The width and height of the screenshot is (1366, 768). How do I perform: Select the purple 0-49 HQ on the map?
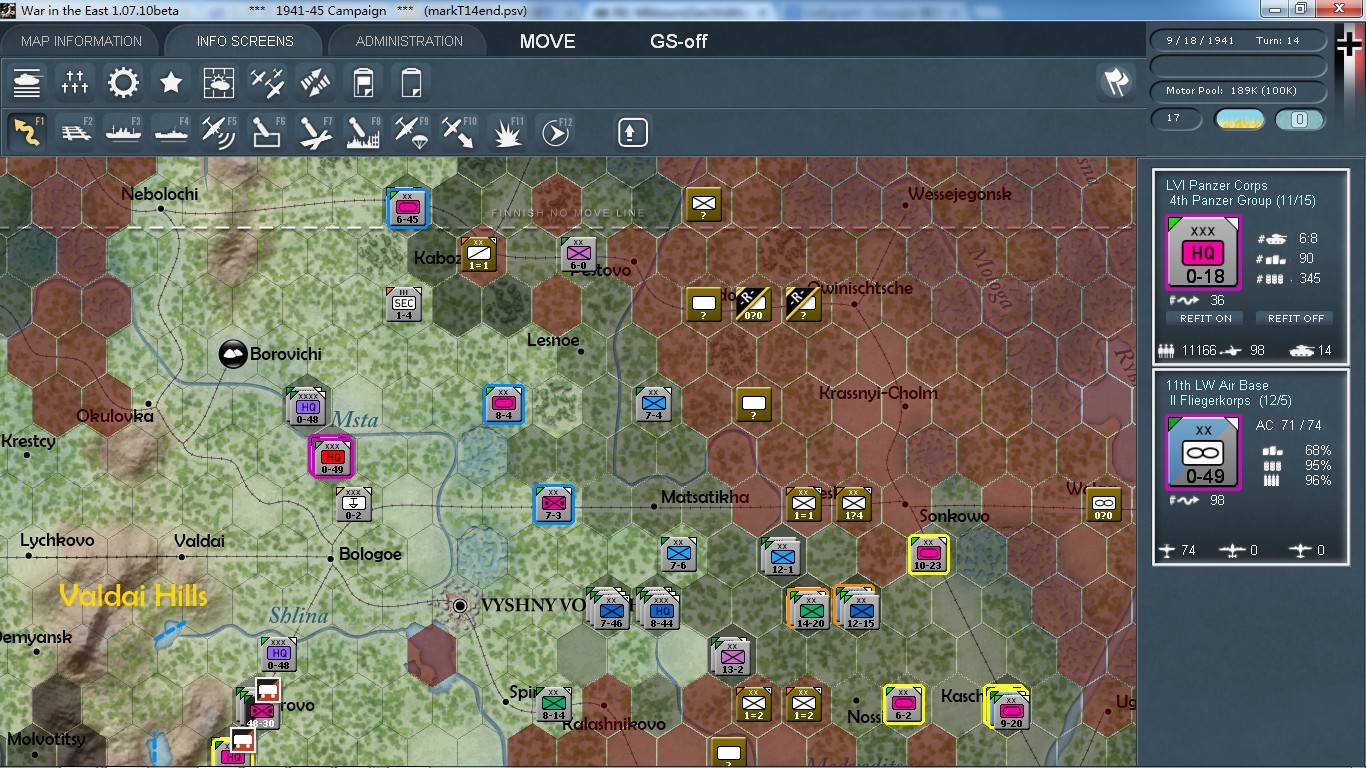(332, 457)
